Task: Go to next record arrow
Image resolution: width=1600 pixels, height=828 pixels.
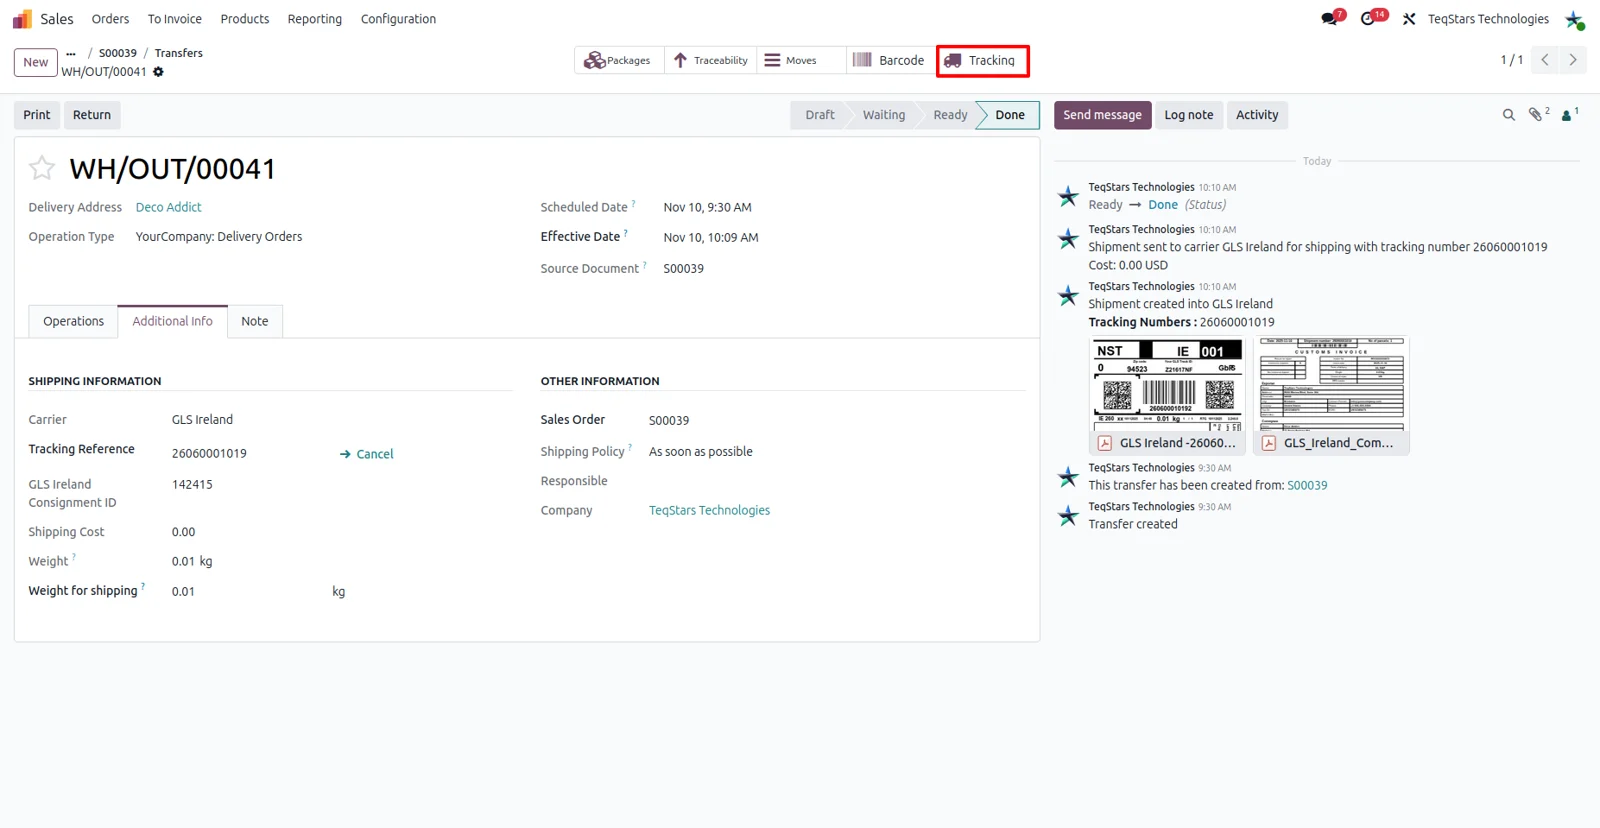Action: (1573, 60)
